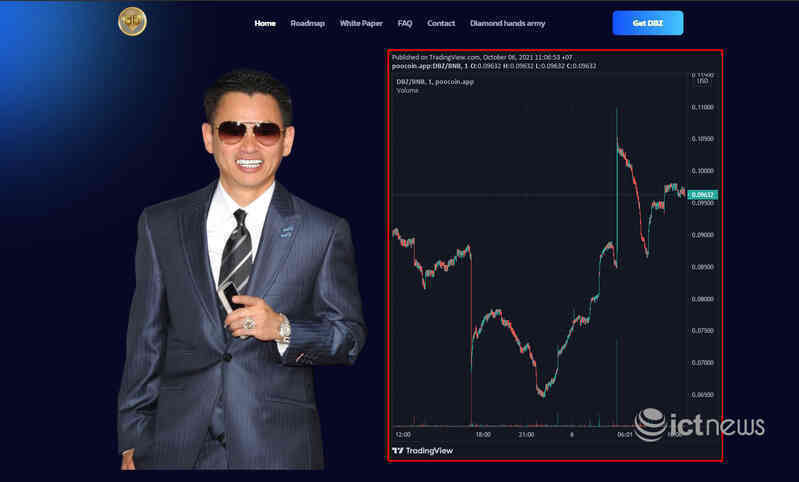799x482 pixels.
Task: Click the green 0.09632 current price label
Action: click(702, 195)
